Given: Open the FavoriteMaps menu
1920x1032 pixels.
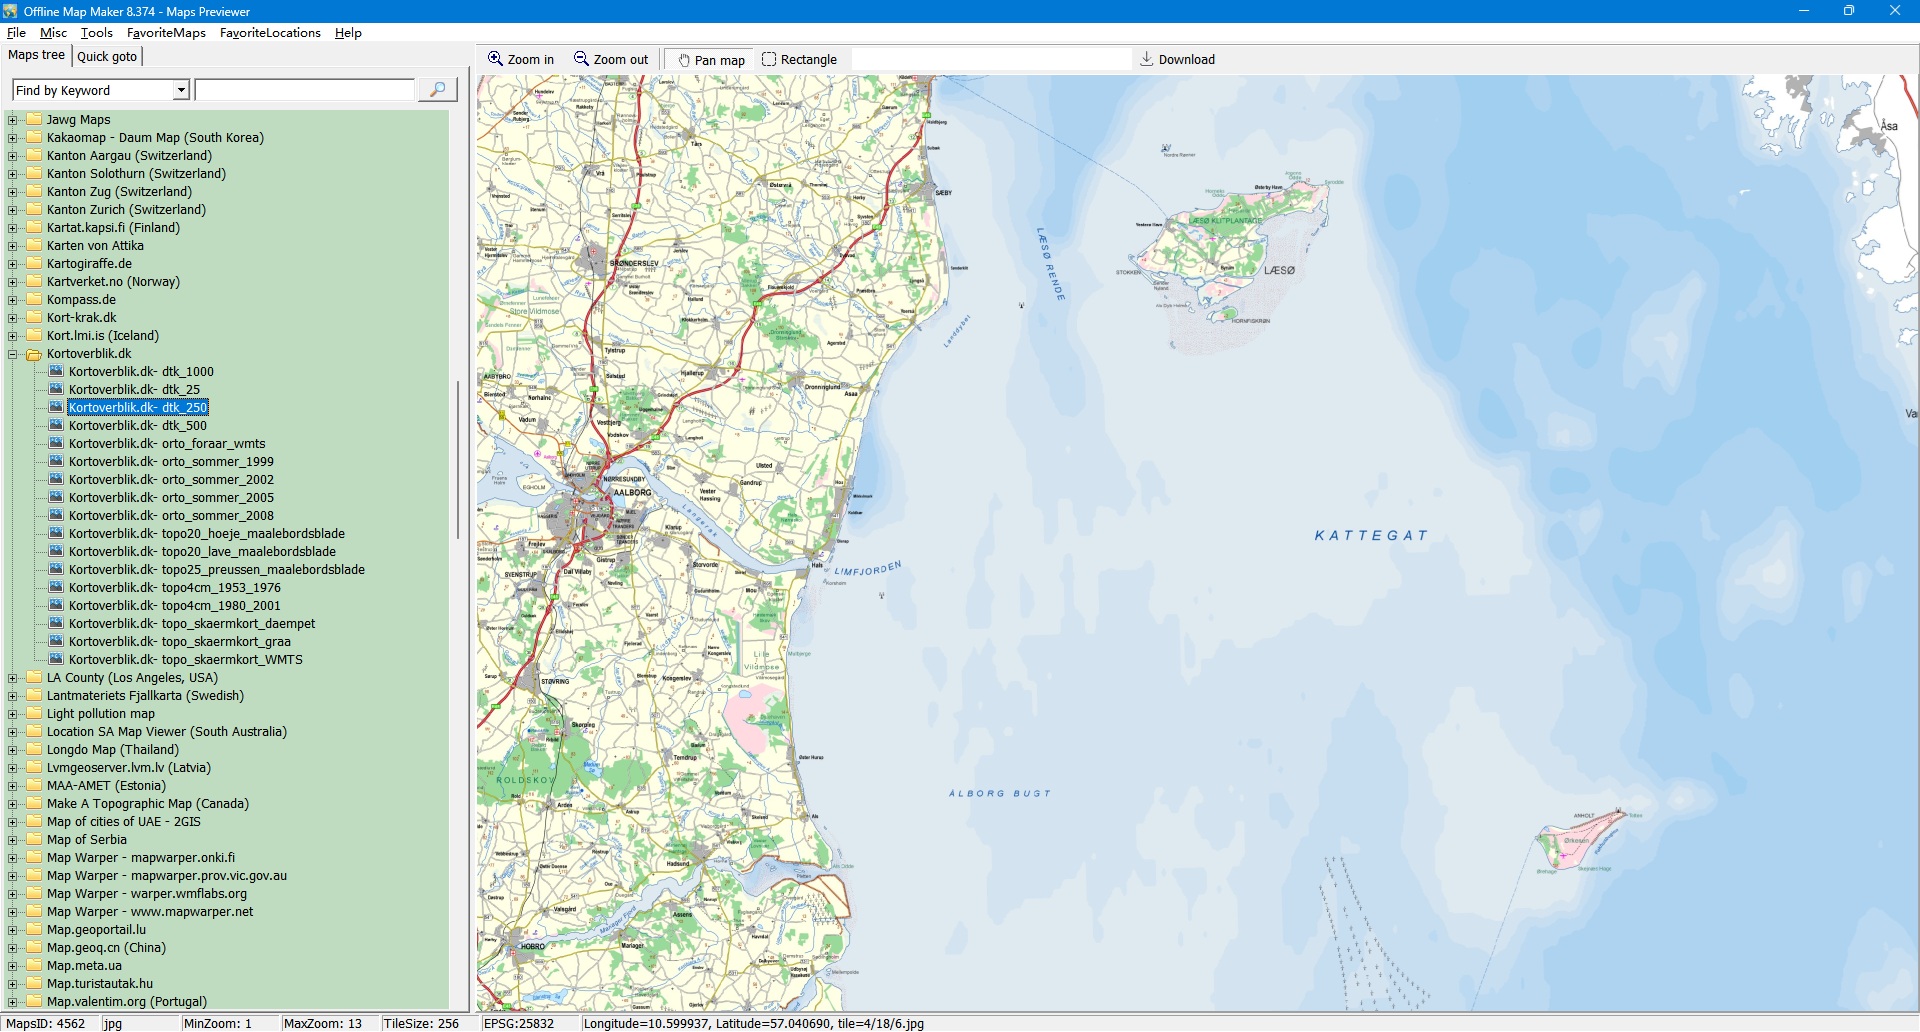Looking at the screenshot, I should (x=166, y=33).
